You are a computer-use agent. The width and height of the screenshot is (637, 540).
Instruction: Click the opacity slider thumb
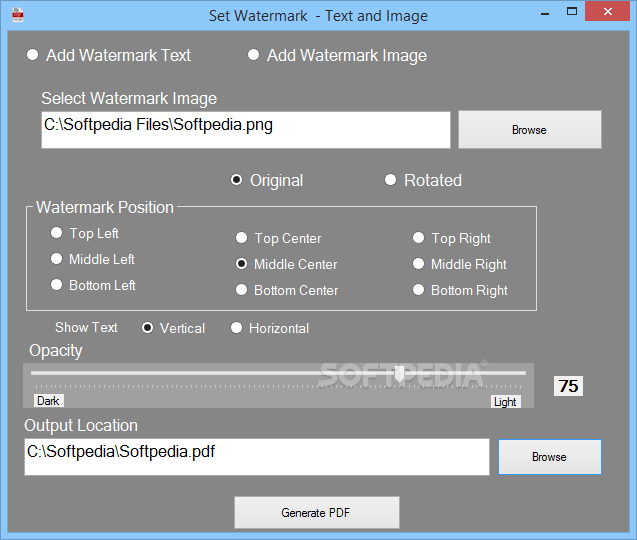click(x=399, y=374)
